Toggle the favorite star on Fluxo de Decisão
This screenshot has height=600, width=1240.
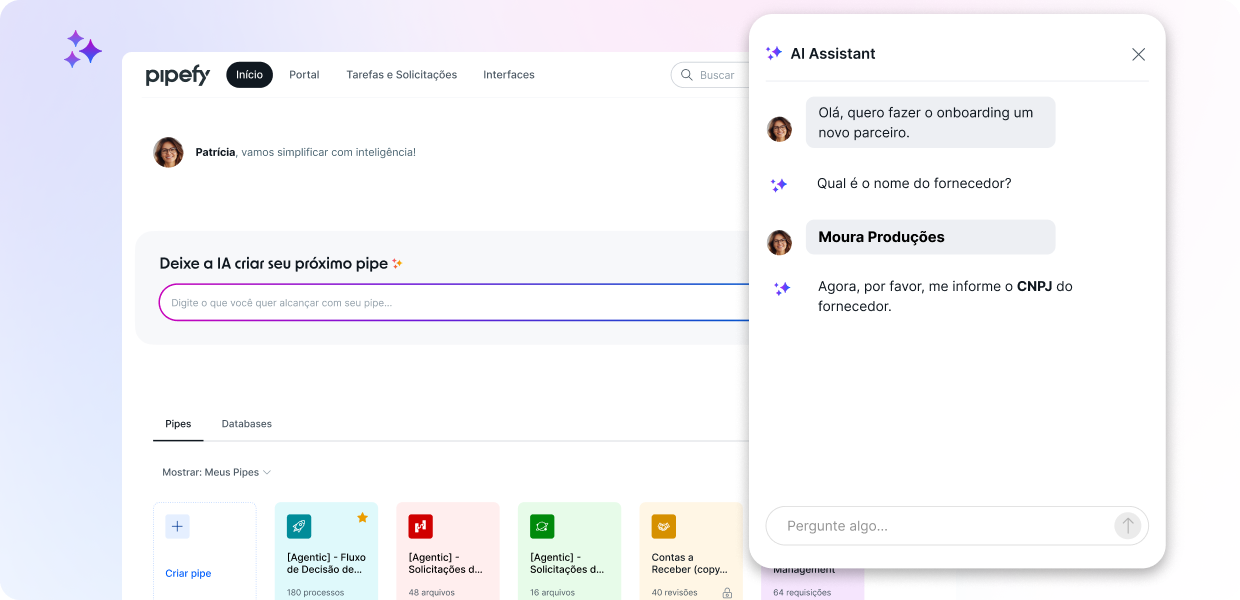point(362,517)
